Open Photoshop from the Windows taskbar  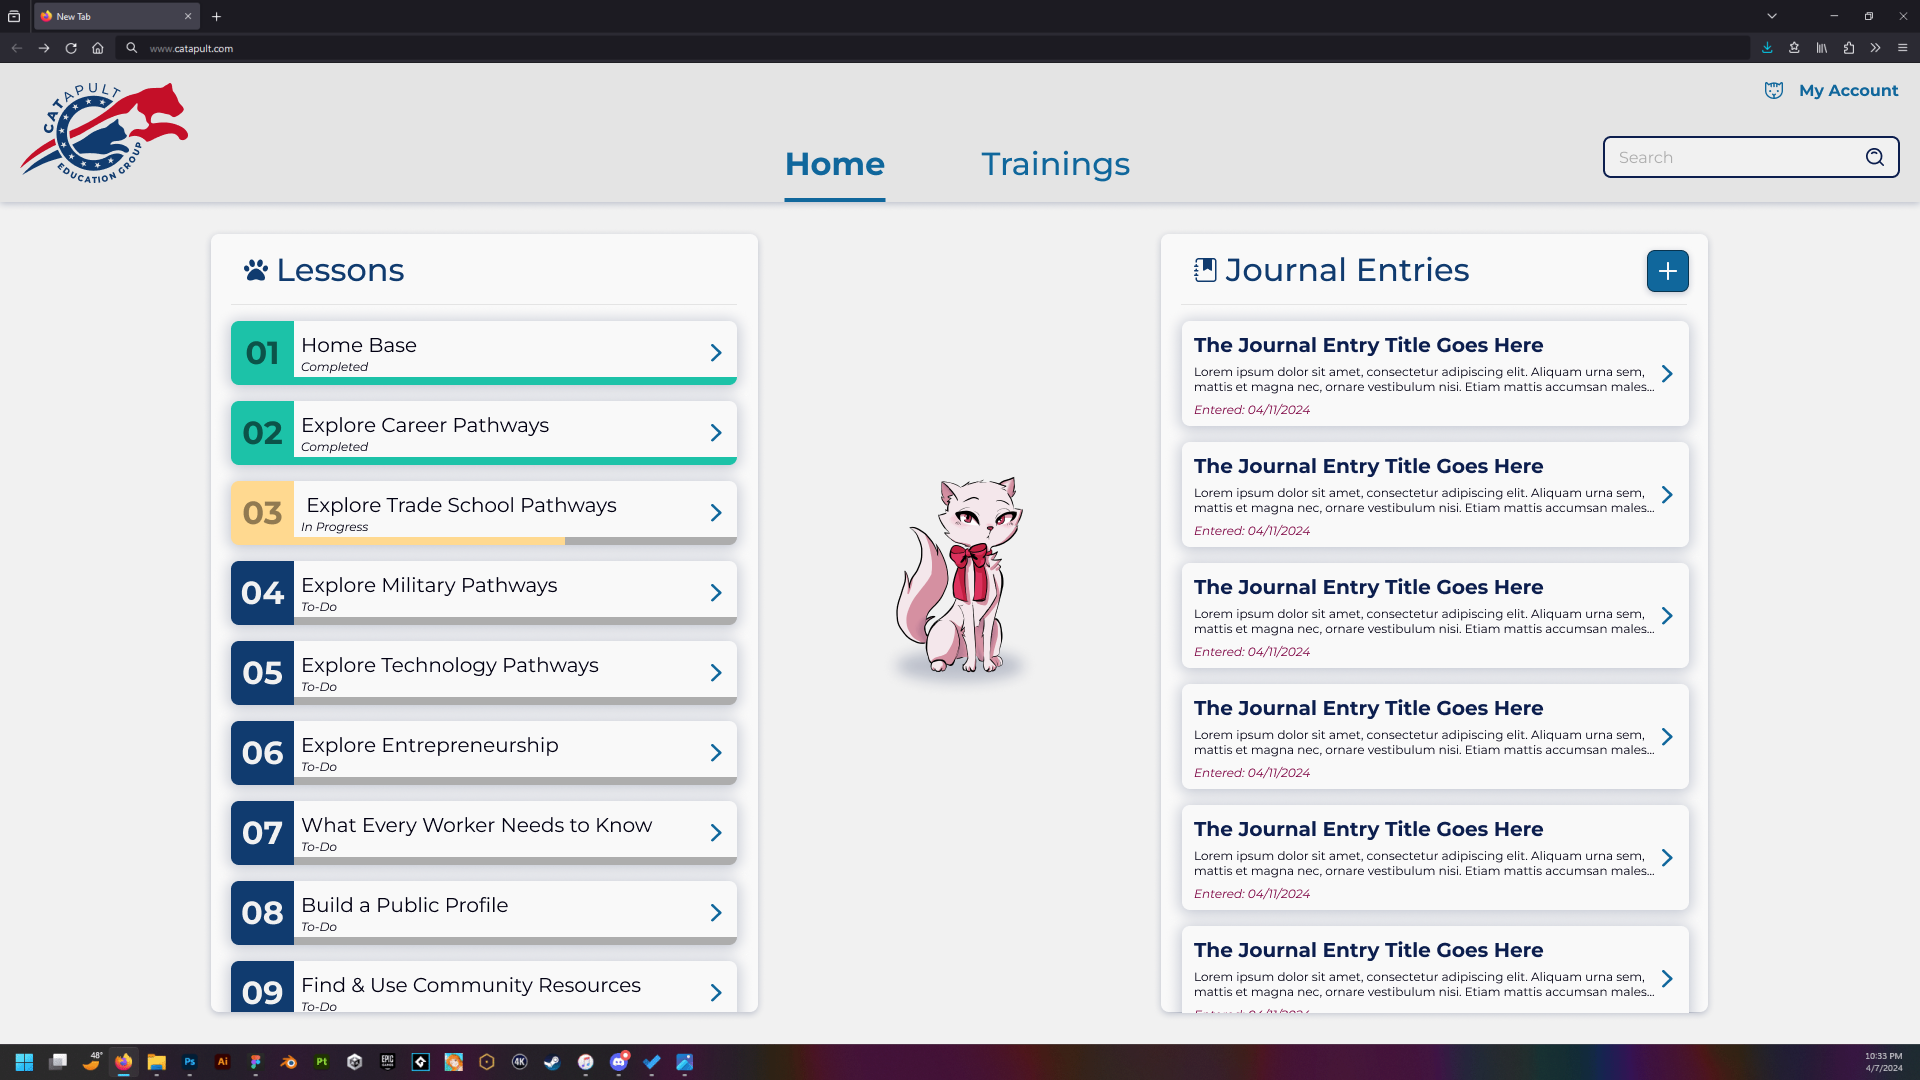click(189, 1062)
